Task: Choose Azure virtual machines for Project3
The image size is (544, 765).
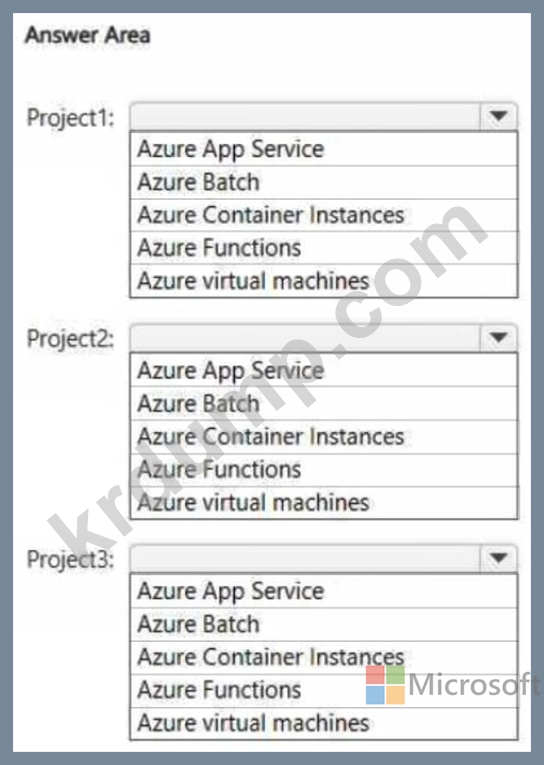Action: click(324, 724)
